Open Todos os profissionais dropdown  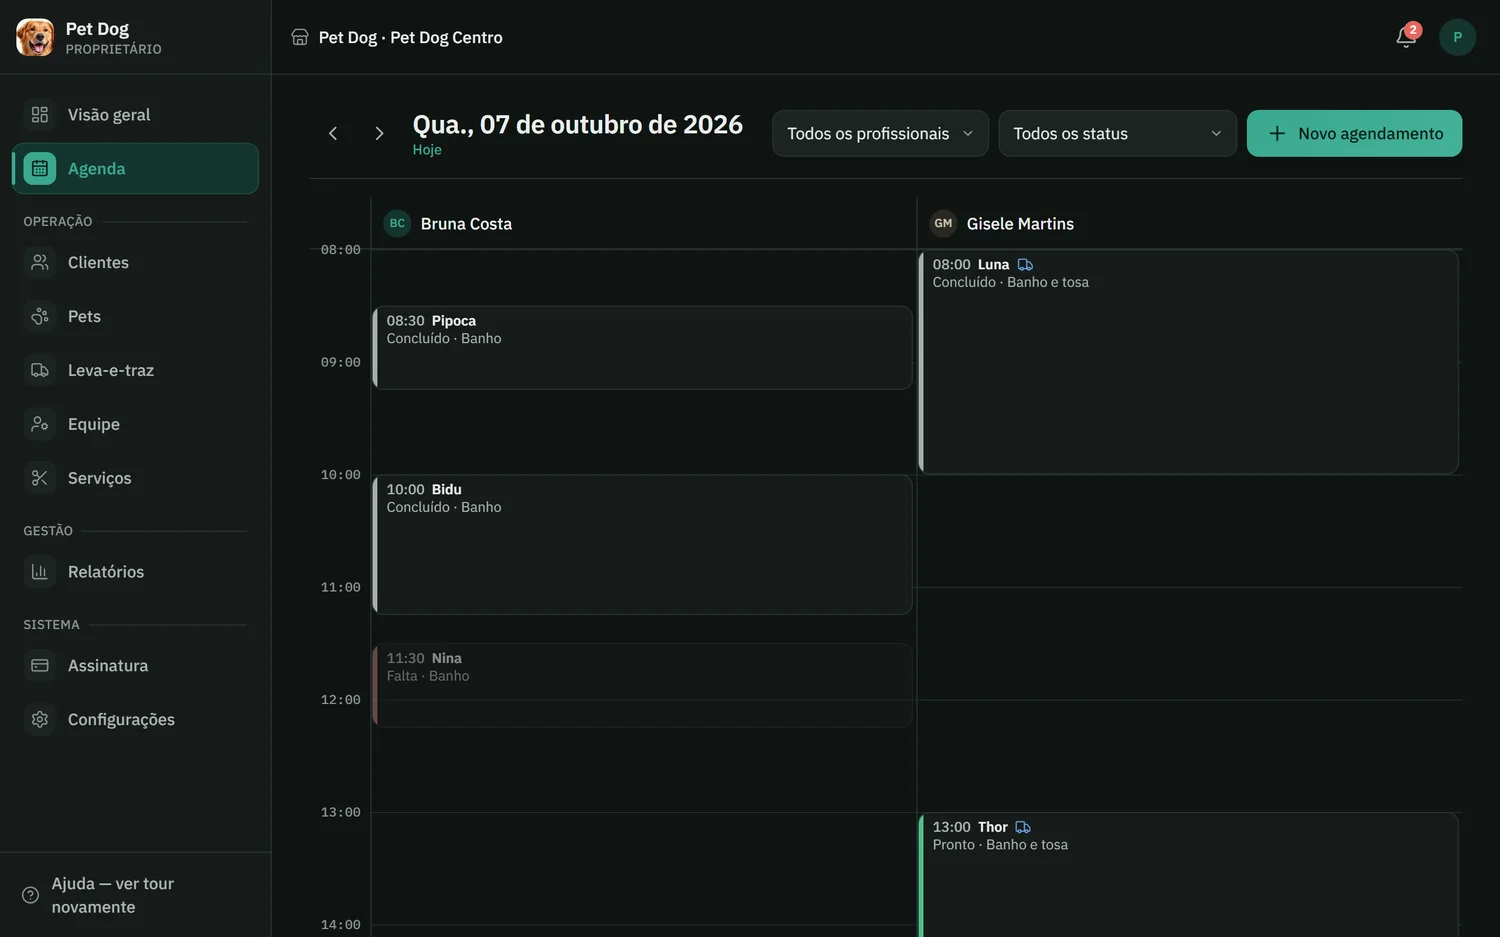click(880, 133)
